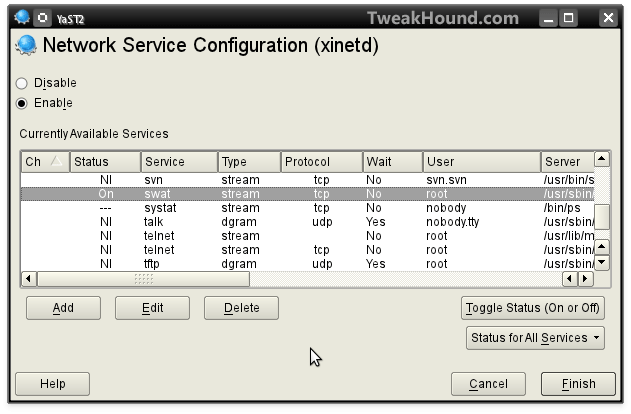The width and height of the screenshot is (631, 414).
Task: Click the horizontal scrollbar thumb
Action: coord(143,279)
